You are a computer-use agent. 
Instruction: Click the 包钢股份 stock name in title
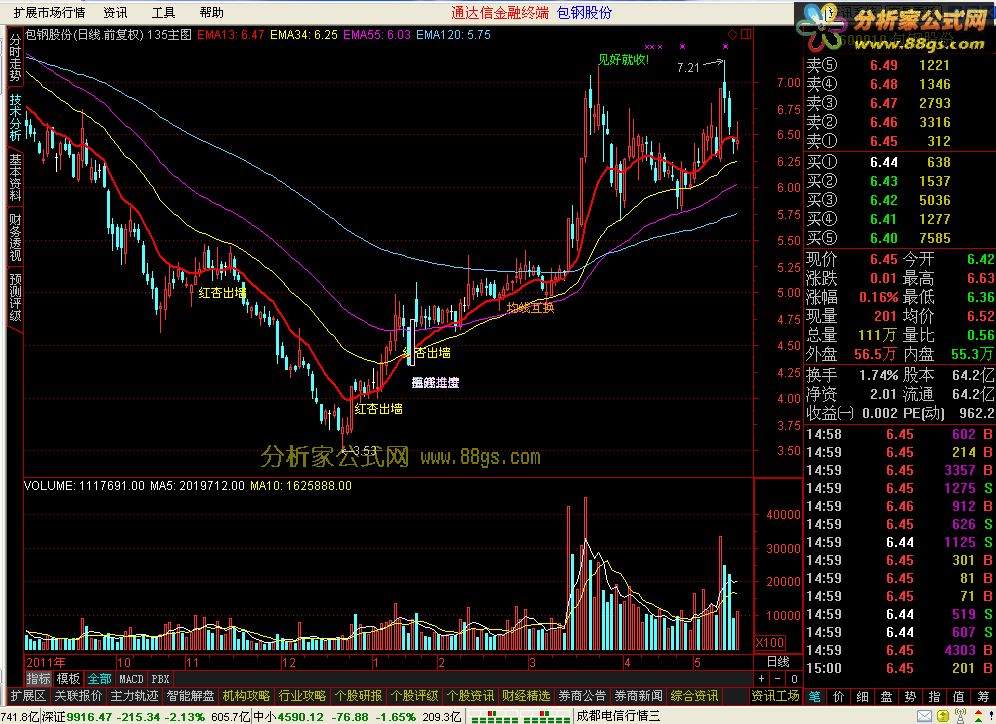point(584,12)
